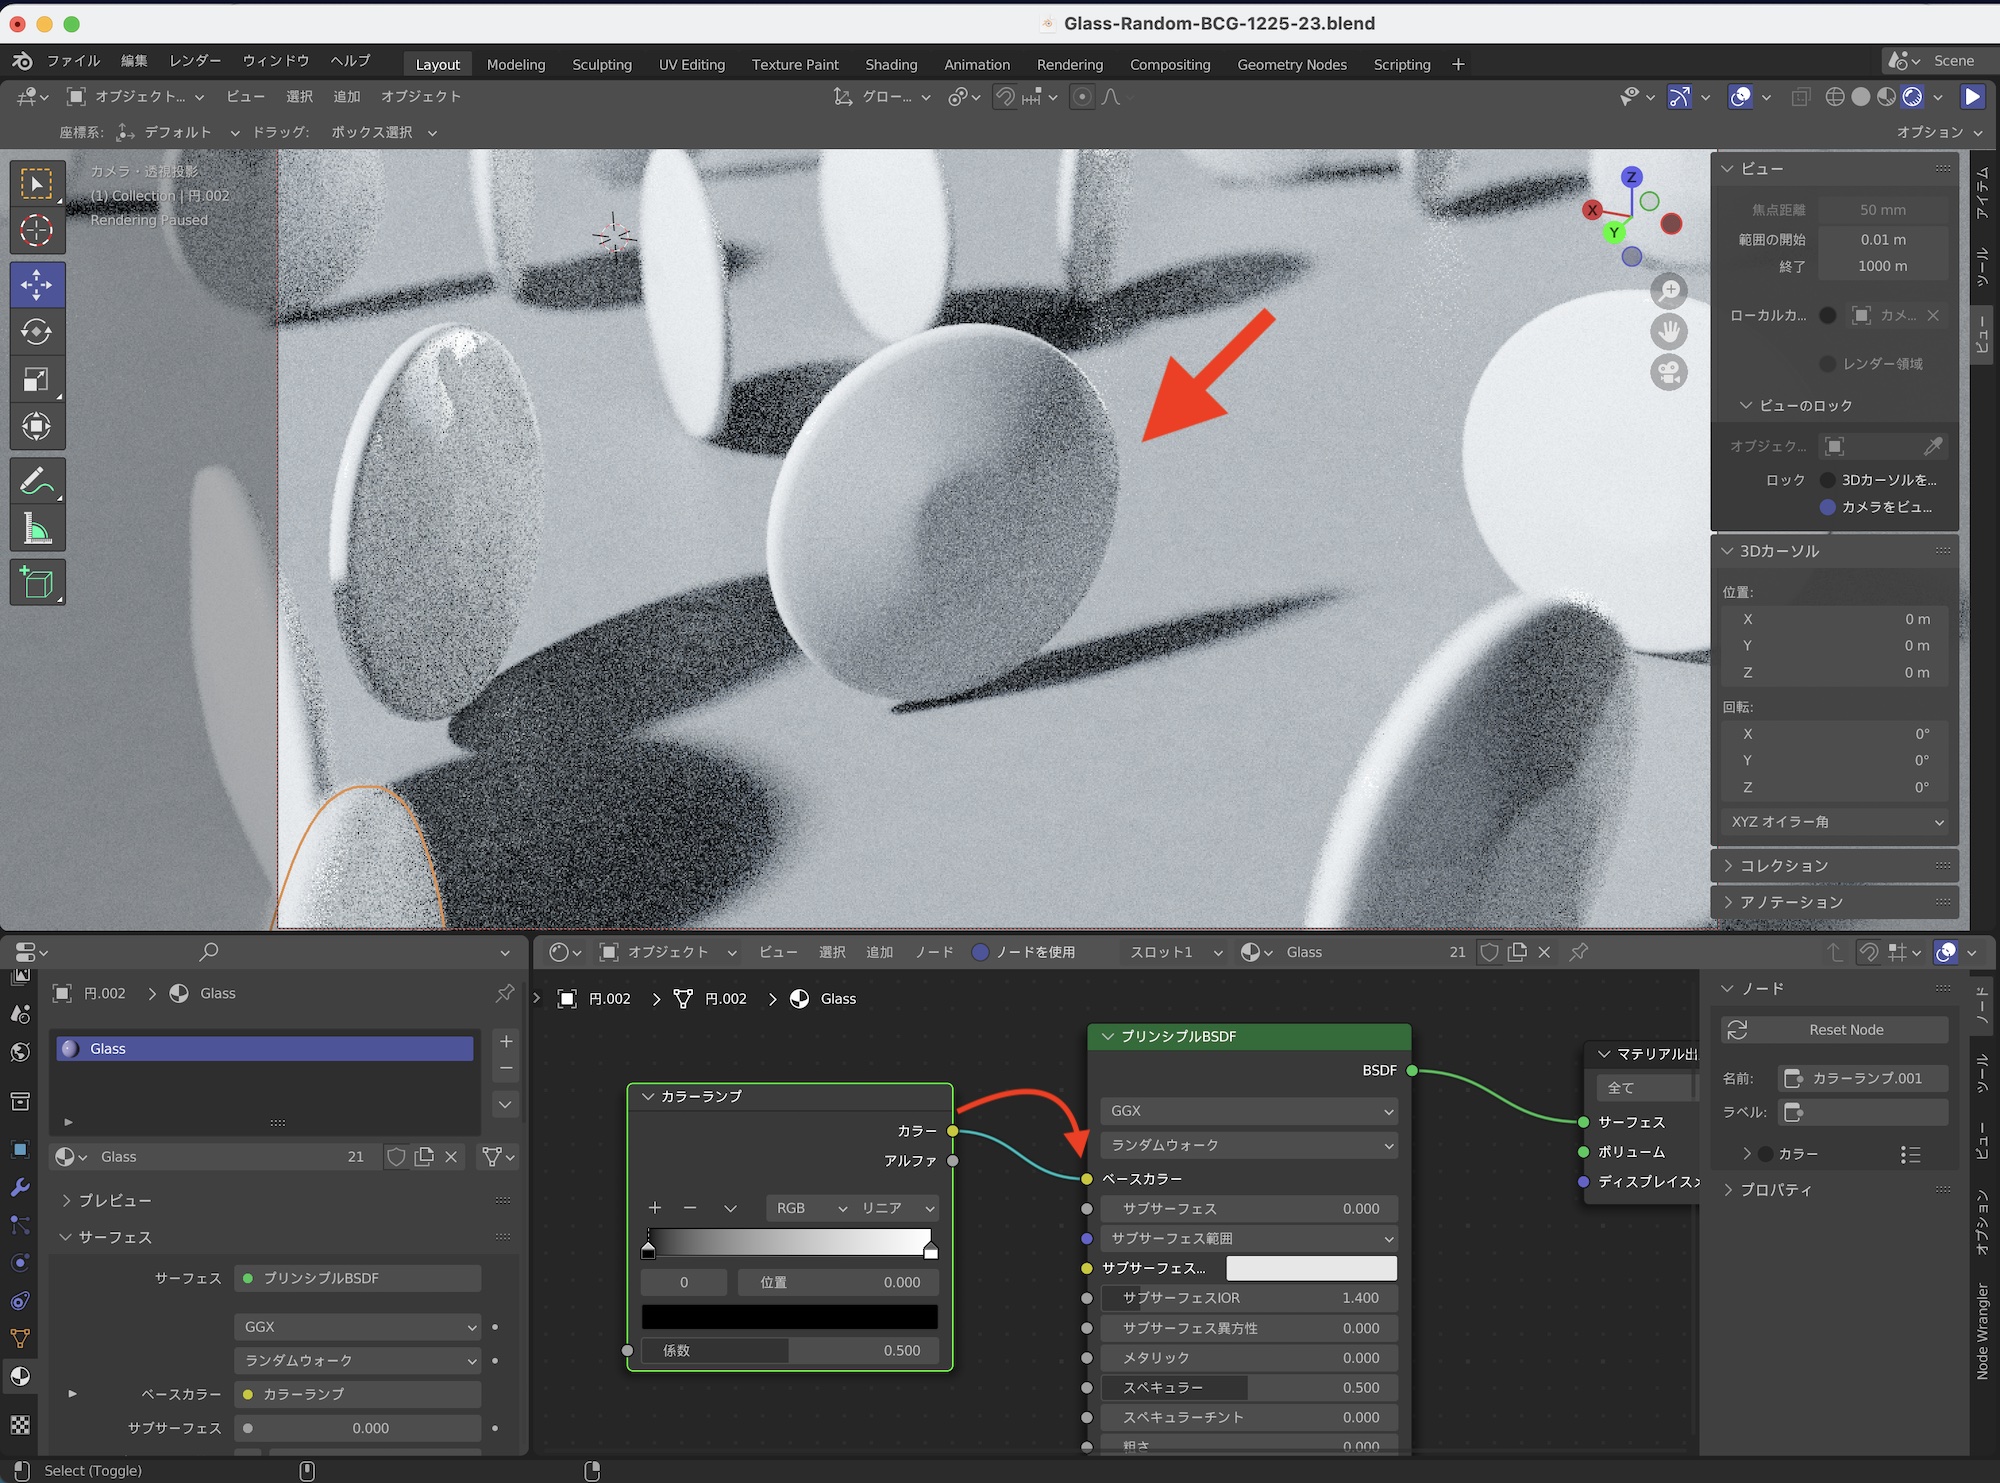2000x1483 pixels.
Task: Select the Annotate pencil tool
Action: pyautogui.click(x=37, y=481)
